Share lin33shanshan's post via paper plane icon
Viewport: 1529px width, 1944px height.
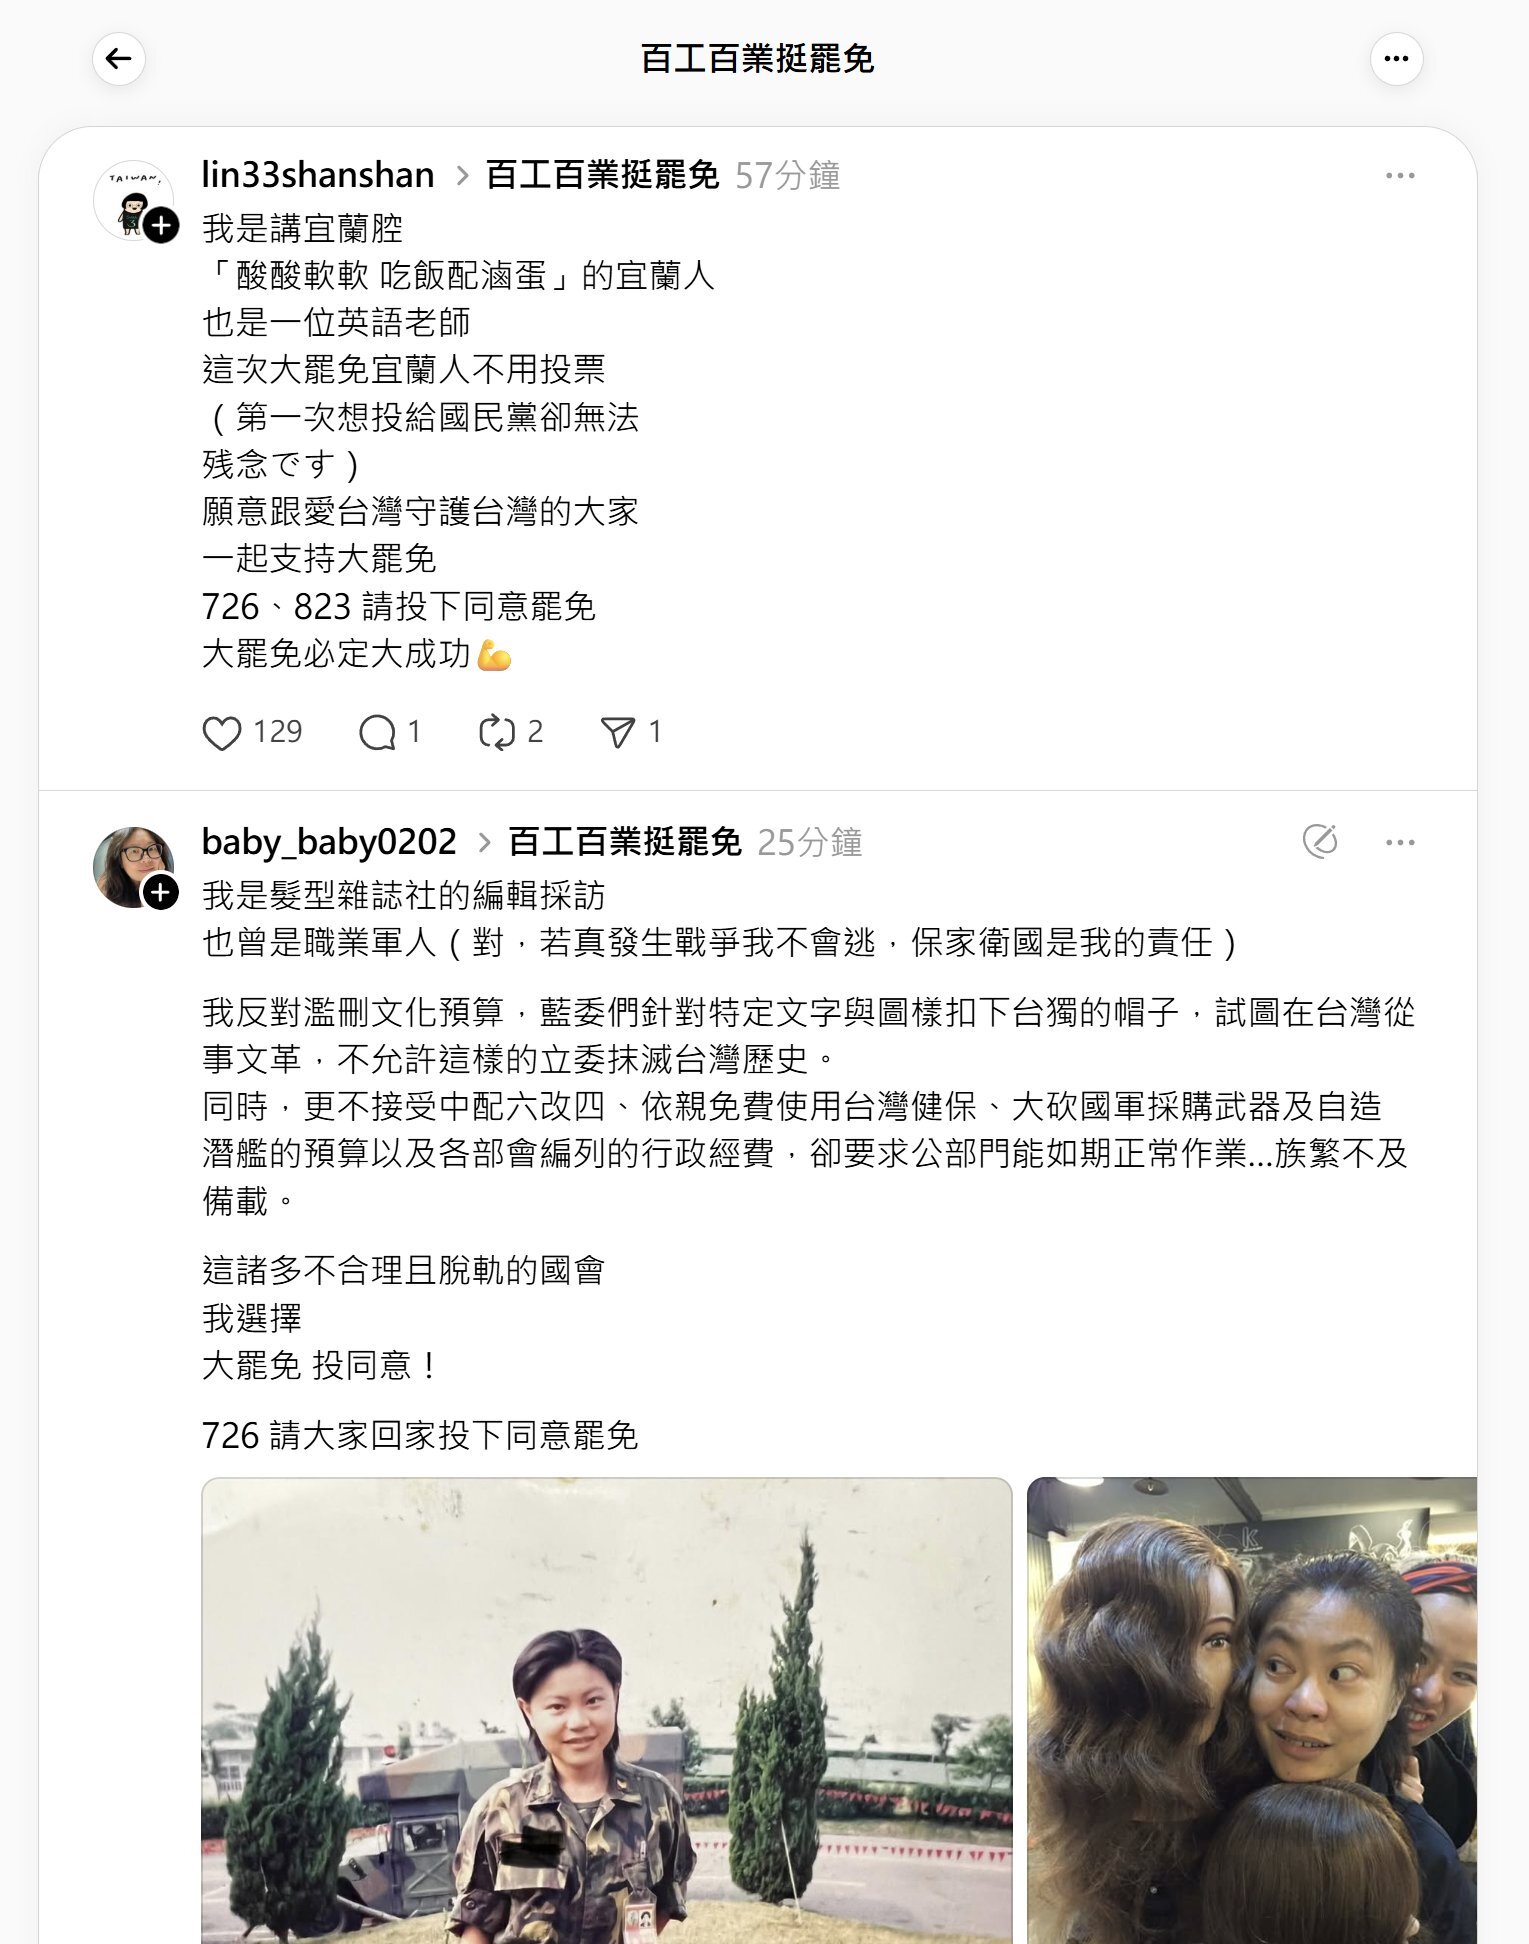(618, 733)
